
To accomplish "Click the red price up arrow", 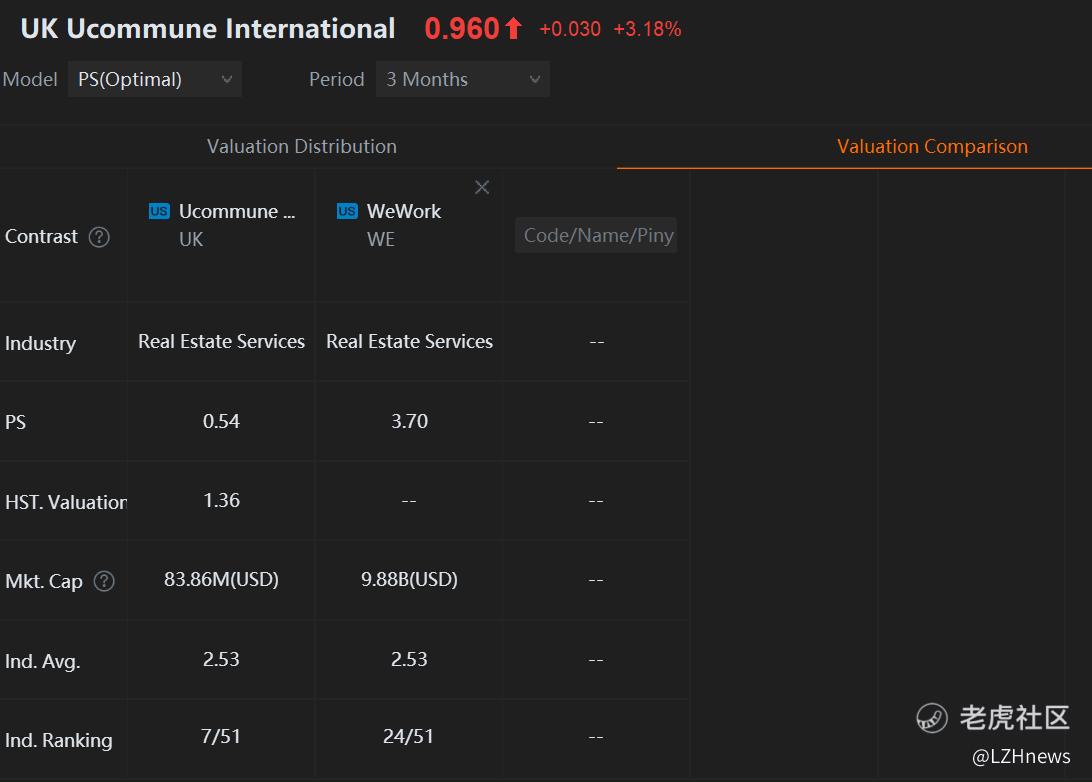I will click(x=513, y=29).
